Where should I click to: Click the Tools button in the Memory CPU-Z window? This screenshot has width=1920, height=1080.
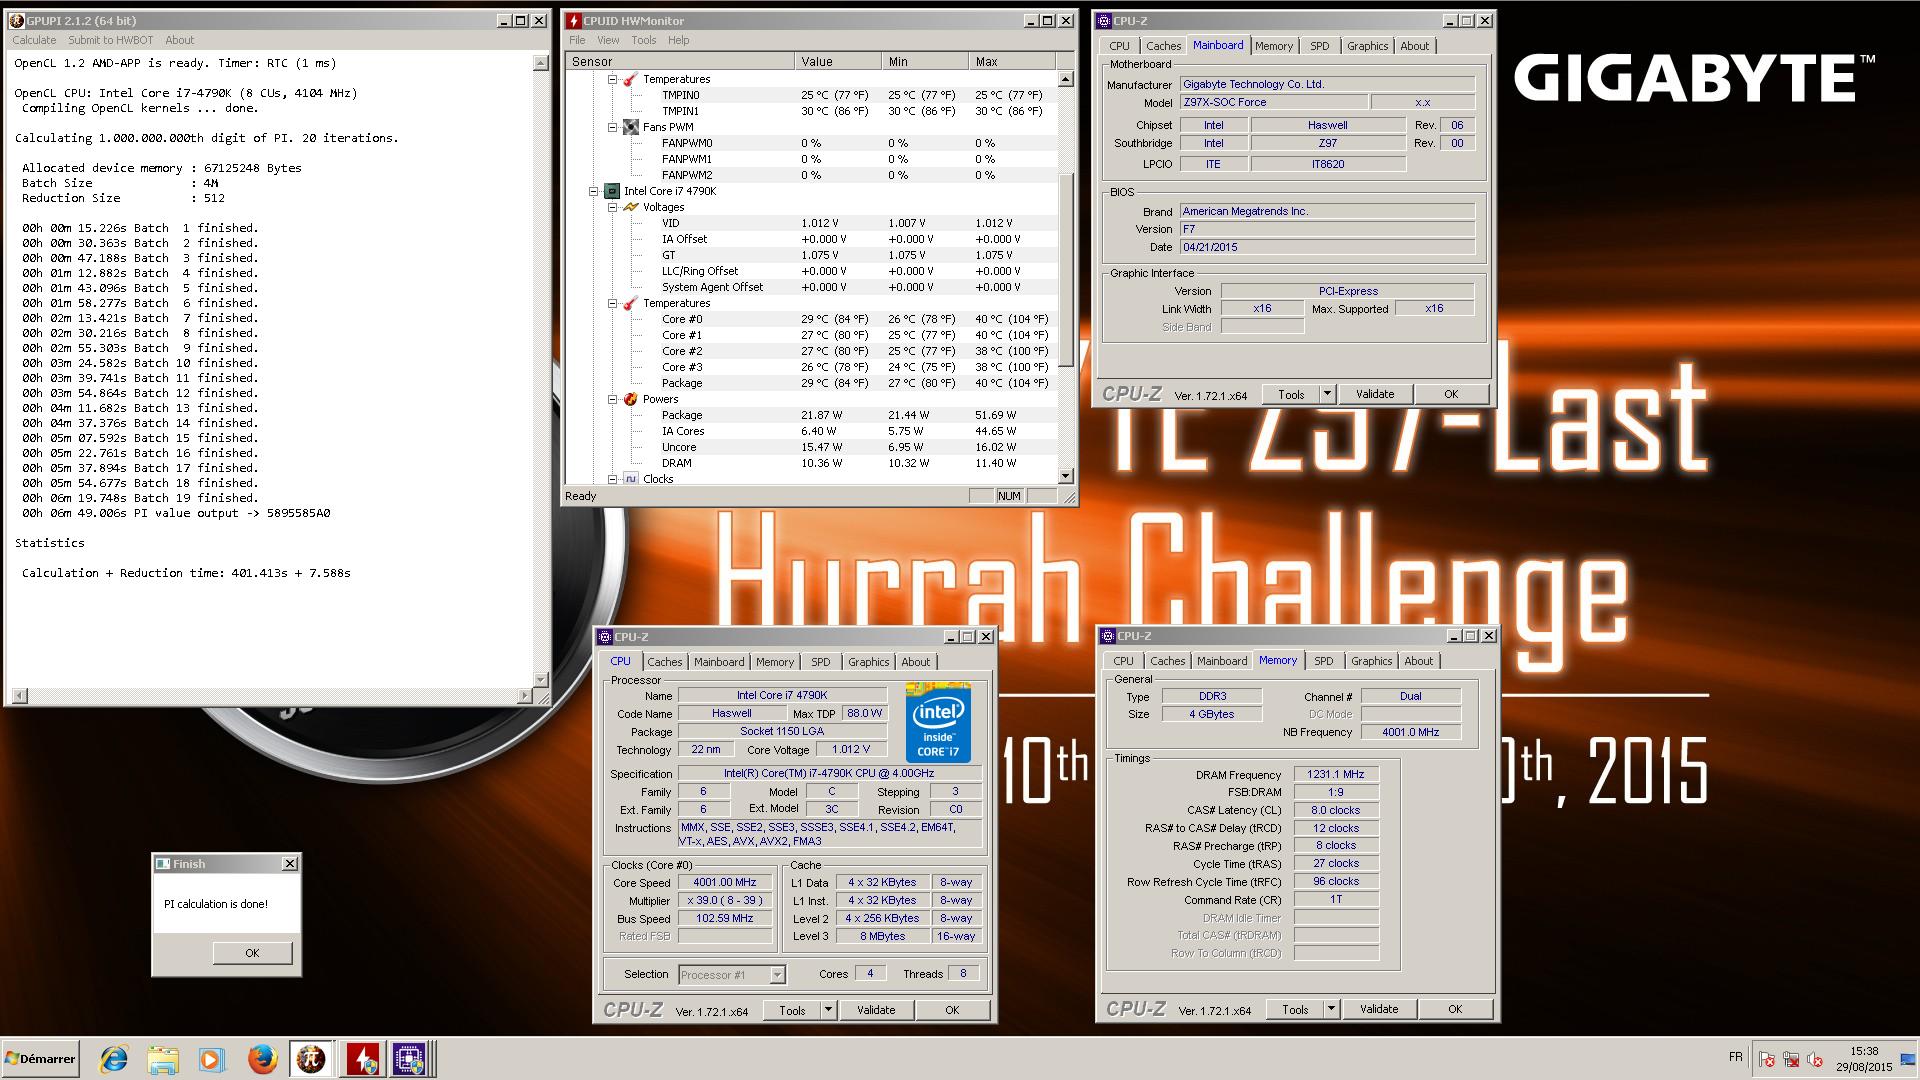(x=1295, y=1009)
